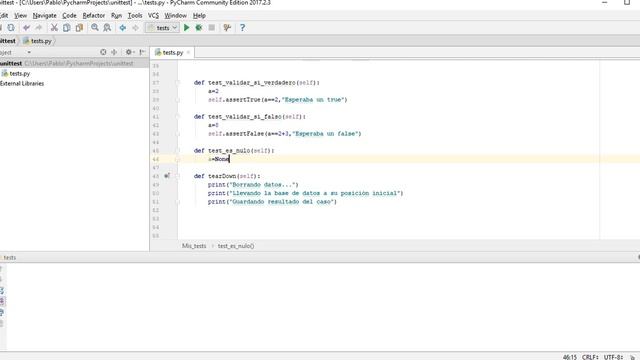
Task: Click the 46:15 cursor position indicator
Action: click(570, 357)
